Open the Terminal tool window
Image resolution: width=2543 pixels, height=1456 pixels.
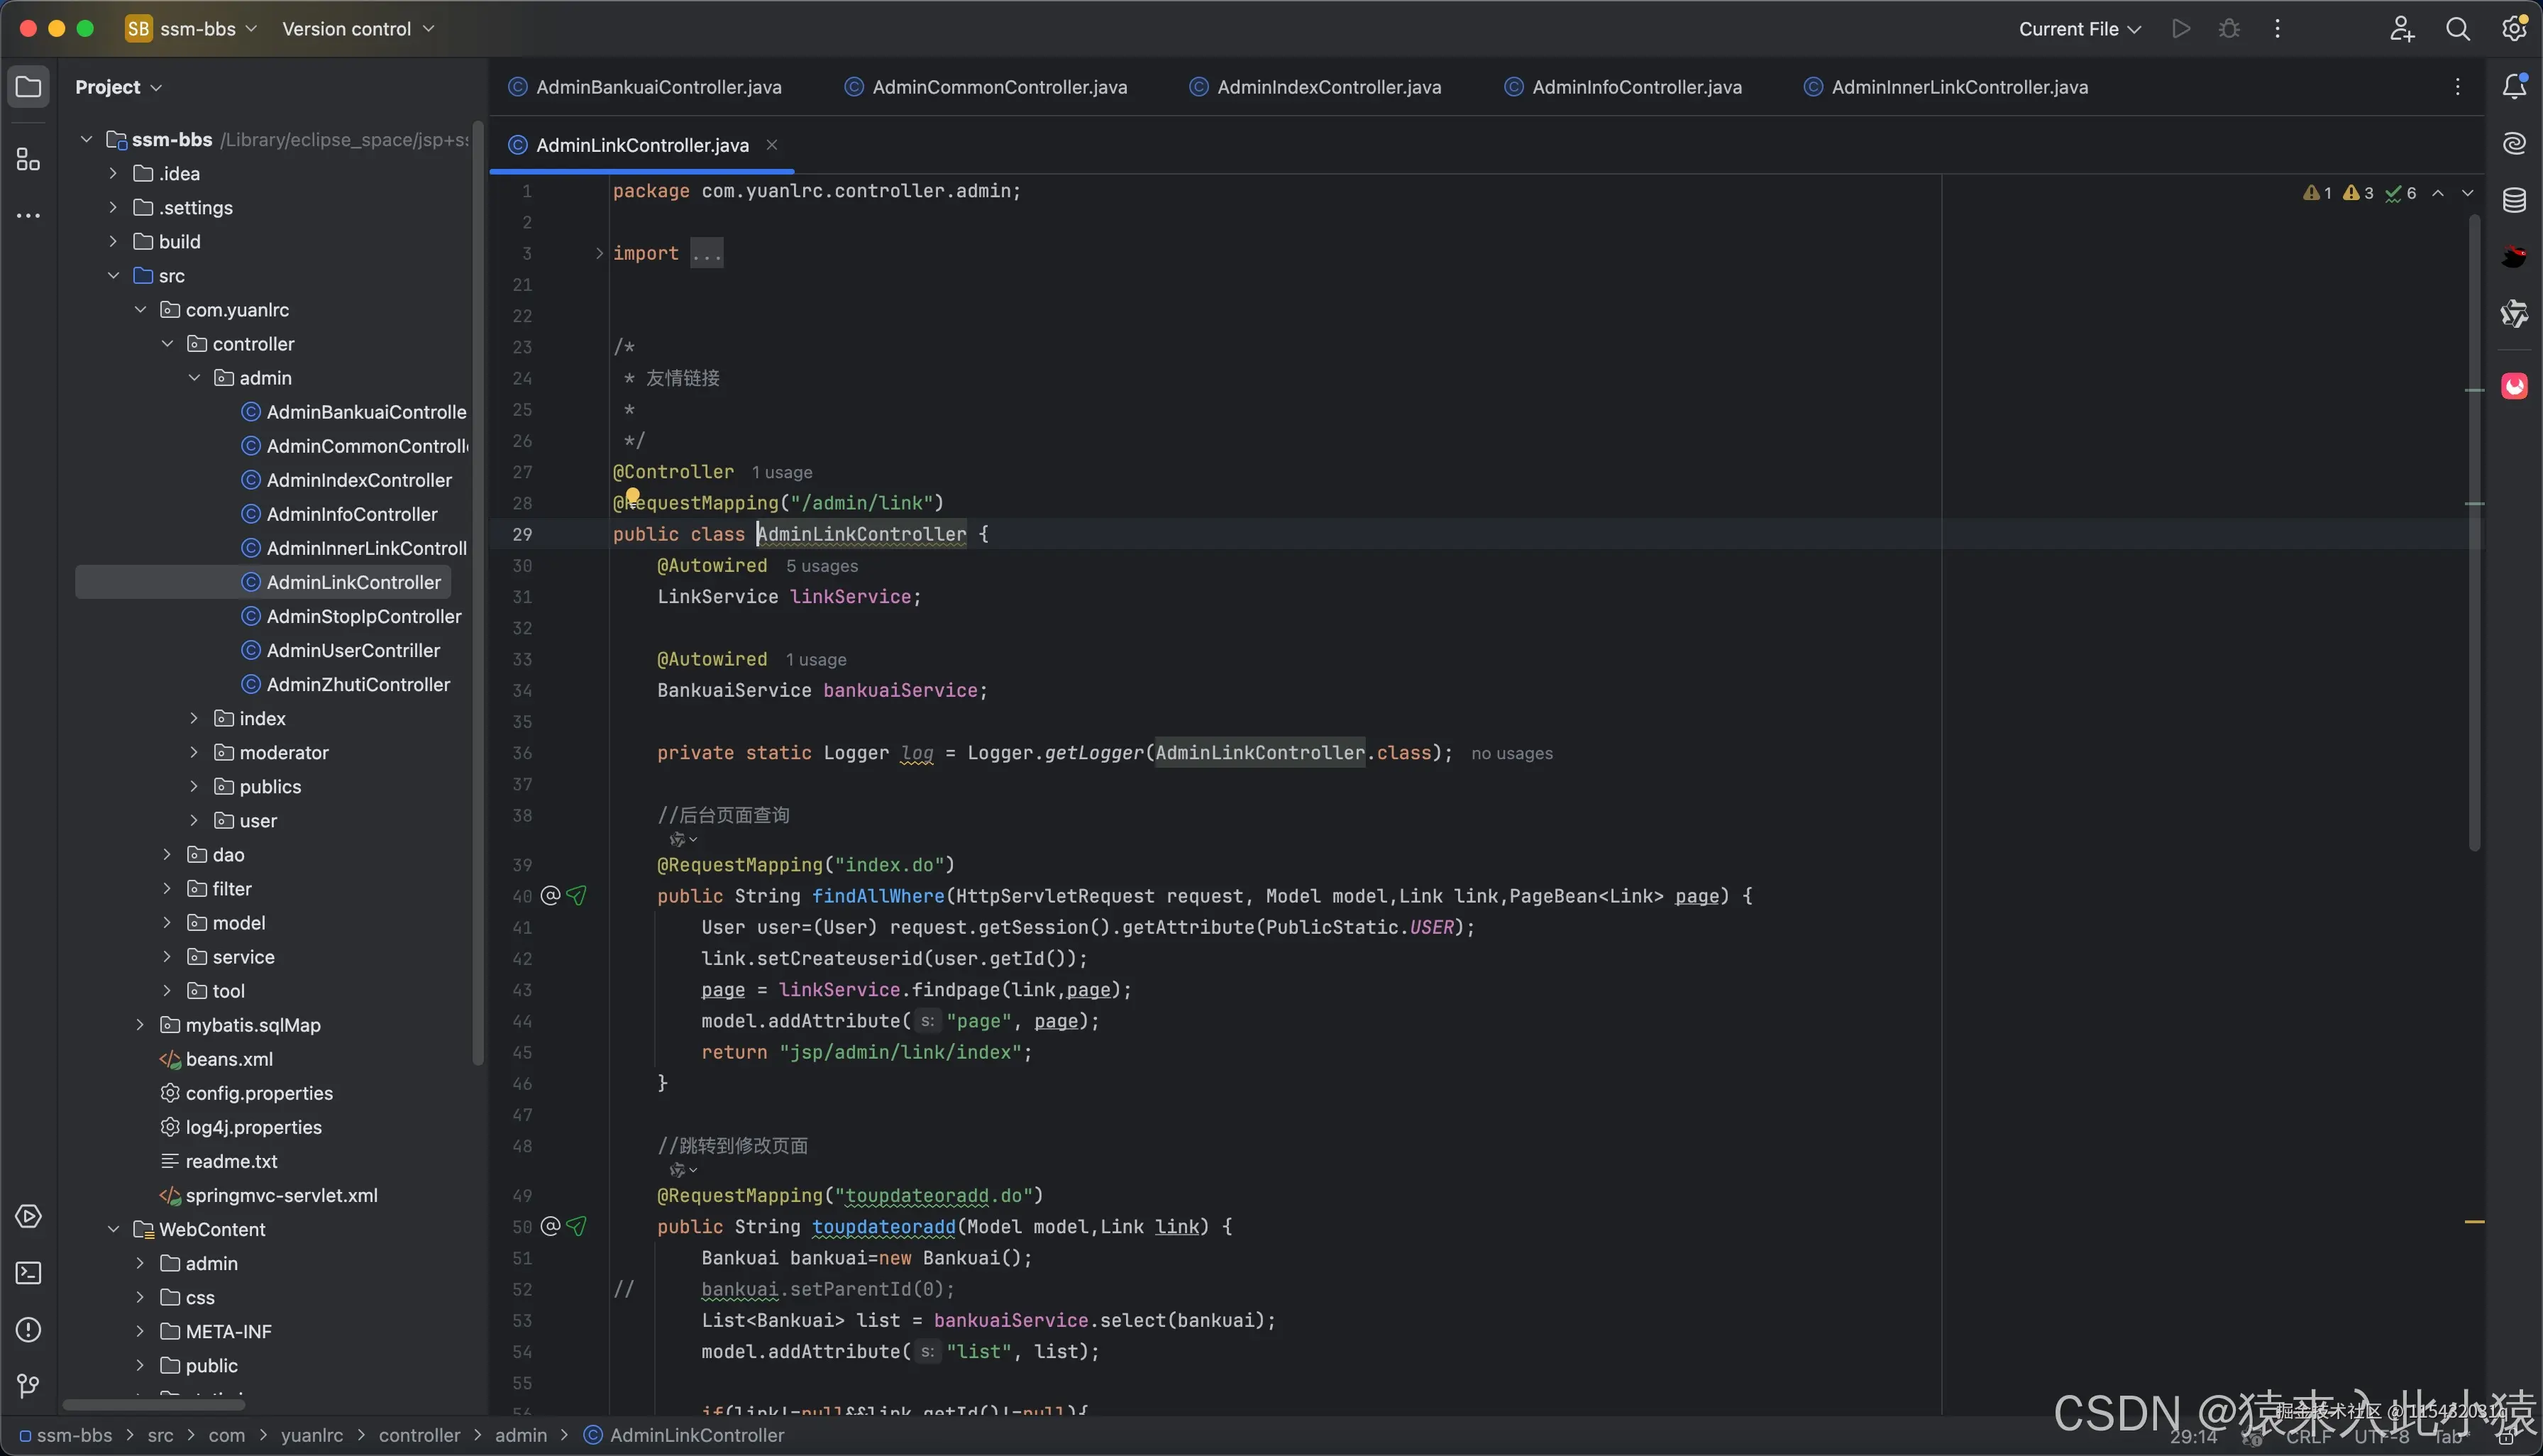(x=28, y=1273)
